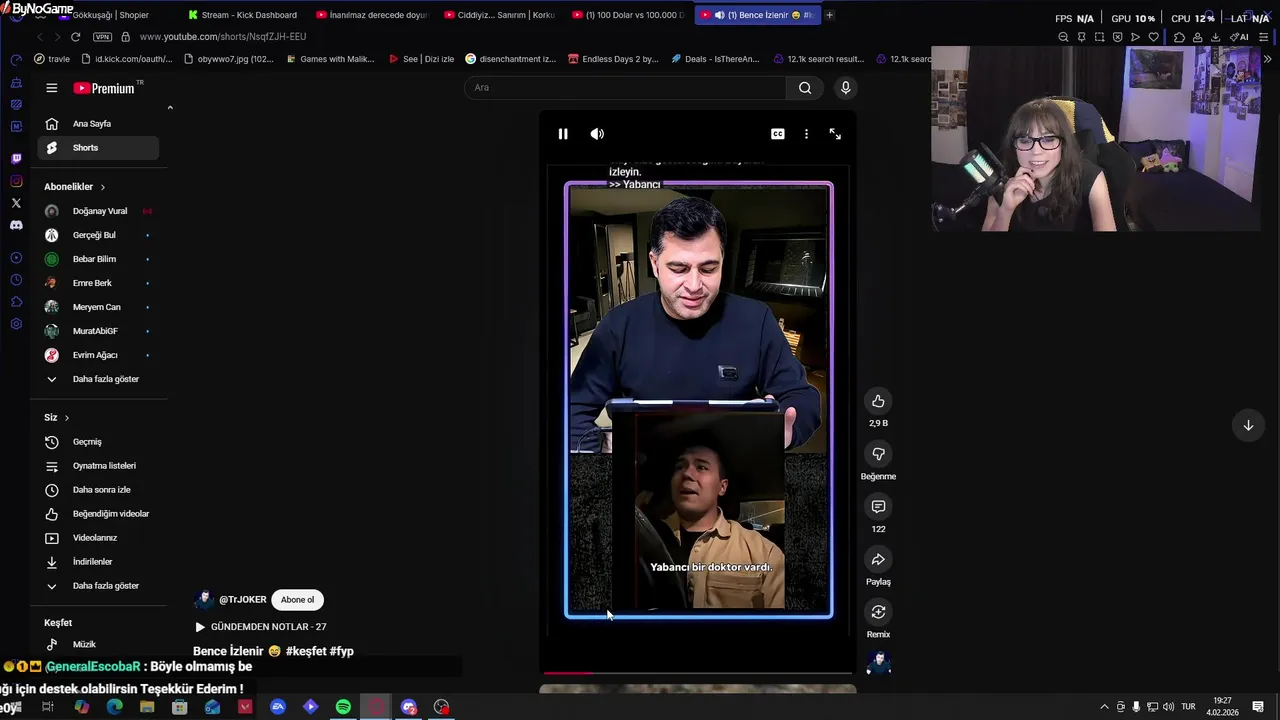Image resolution: width=1280 pixels, height=720 pixels.
Task: Toggle the VPN badge in address bar
Action: pos(102,37)
